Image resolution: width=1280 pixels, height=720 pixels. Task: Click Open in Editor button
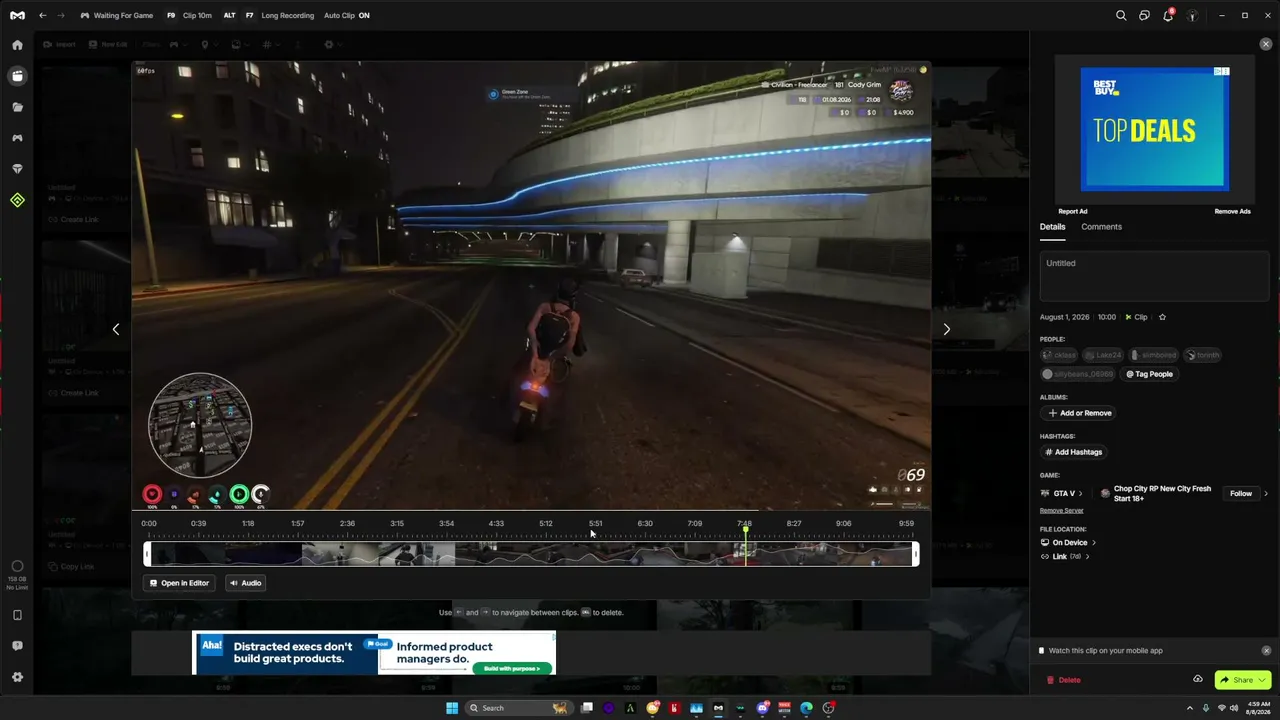pos(179,583)
